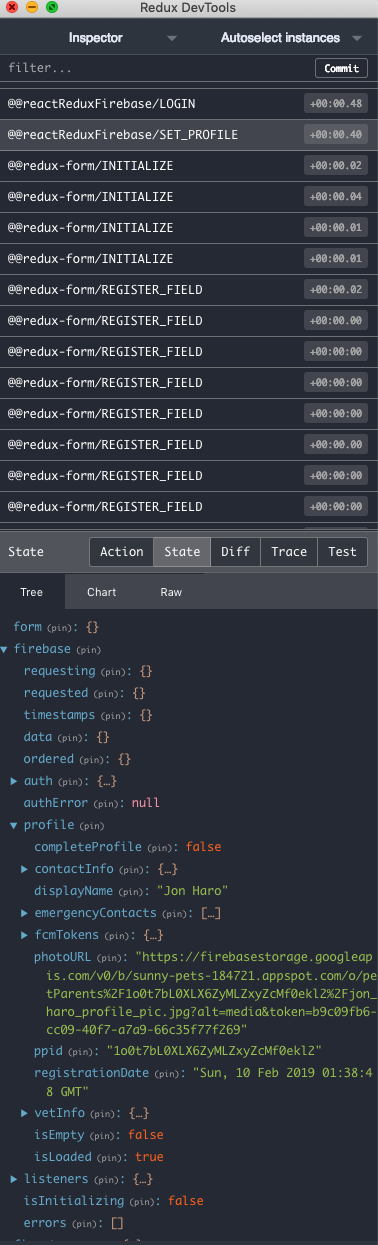Image resolution: width=378 pixels, height=1245 pixels.
Task: Pin the displayName key
Action: (x=131, y=891)
